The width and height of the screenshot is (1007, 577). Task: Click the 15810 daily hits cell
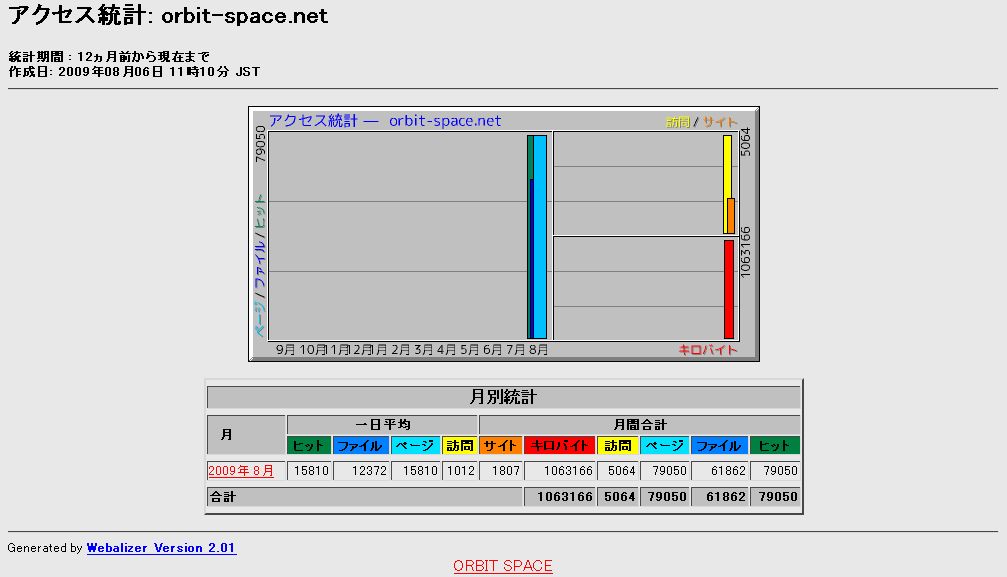(x=309, y=471)
